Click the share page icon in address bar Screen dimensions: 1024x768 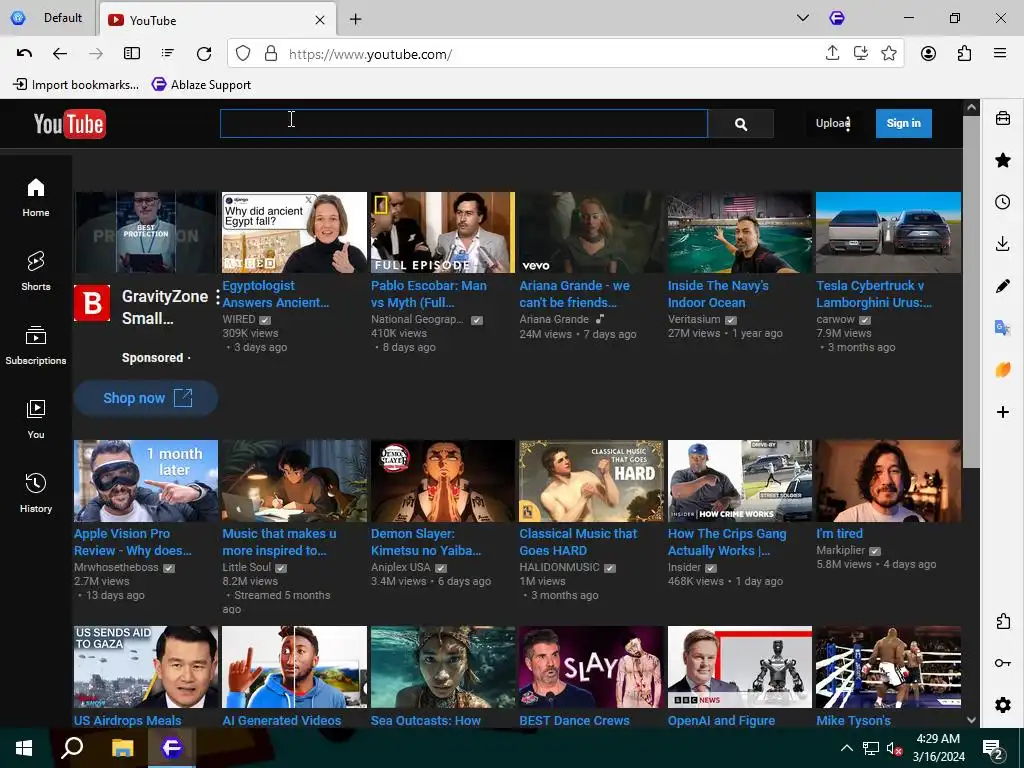coord(832,54)
